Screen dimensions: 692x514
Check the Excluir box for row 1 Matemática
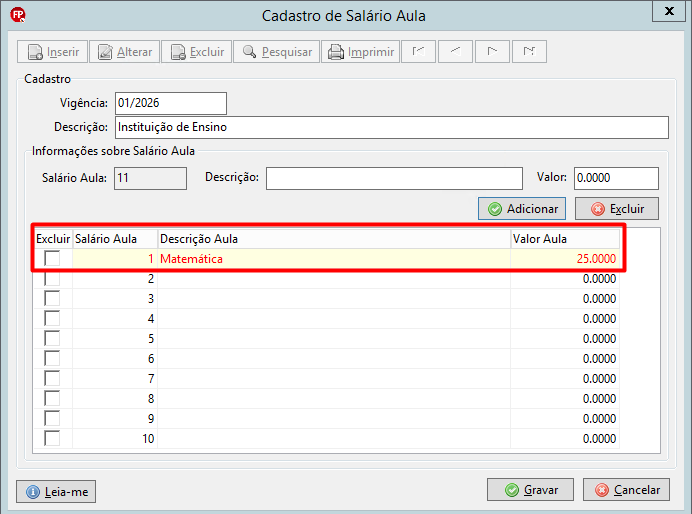tap(52, 258)
